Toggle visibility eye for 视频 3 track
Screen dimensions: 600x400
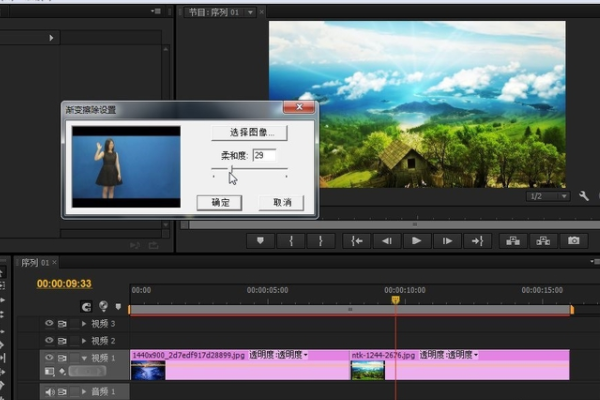click(x=49, y=323)
